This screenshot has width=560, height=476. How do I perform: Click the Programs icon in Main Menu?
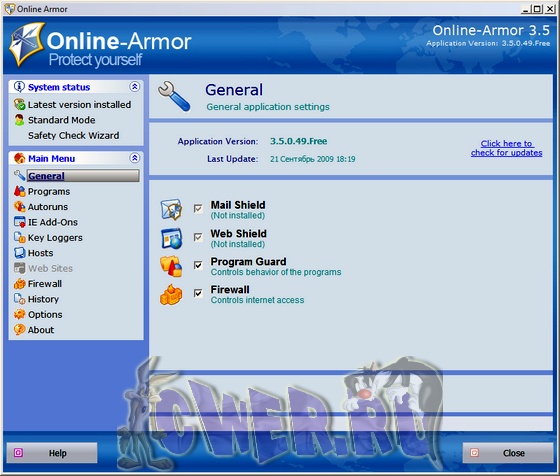(x=19, y=191)
